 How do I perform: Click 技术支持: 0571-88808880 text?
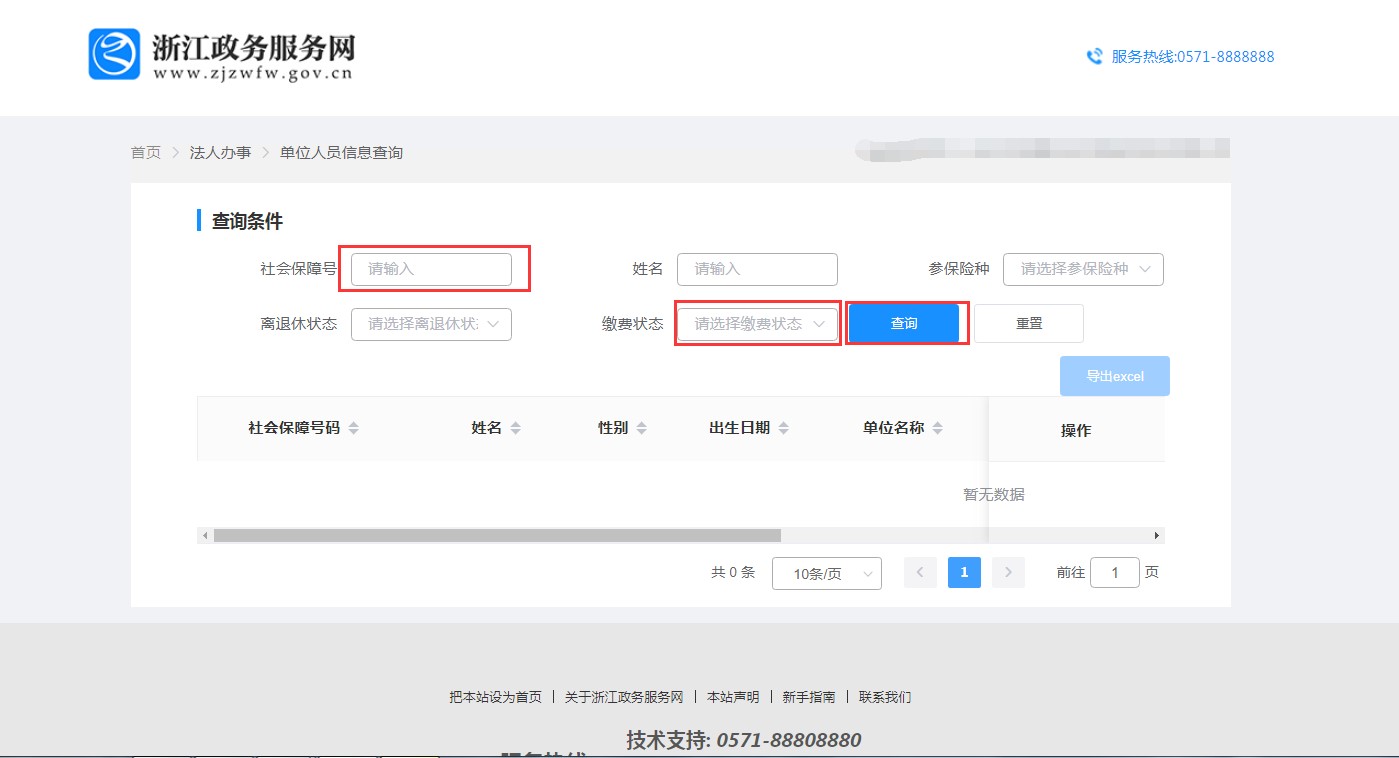744,740
